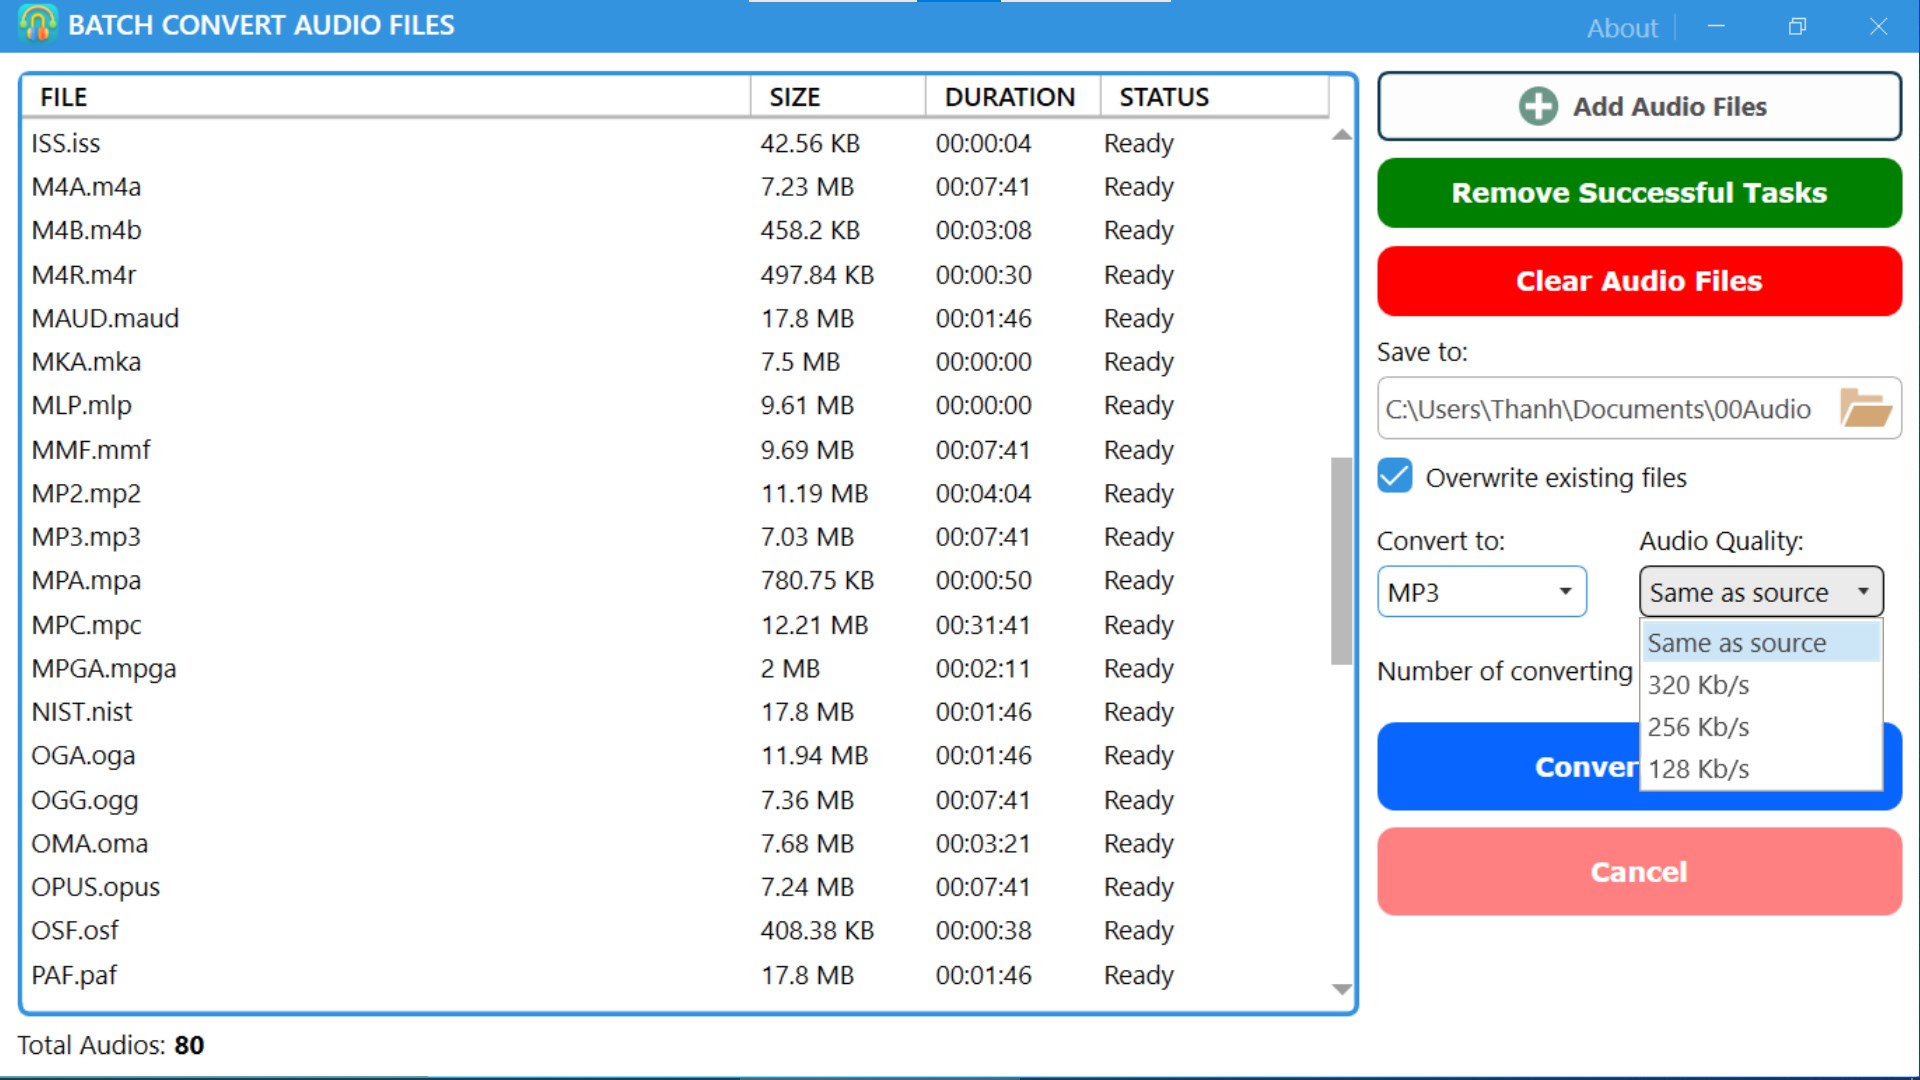Click Remove Successful Tasks button
Image resolution: width=1920 pixels, height=1080 pixels.
coord(1639,193)
